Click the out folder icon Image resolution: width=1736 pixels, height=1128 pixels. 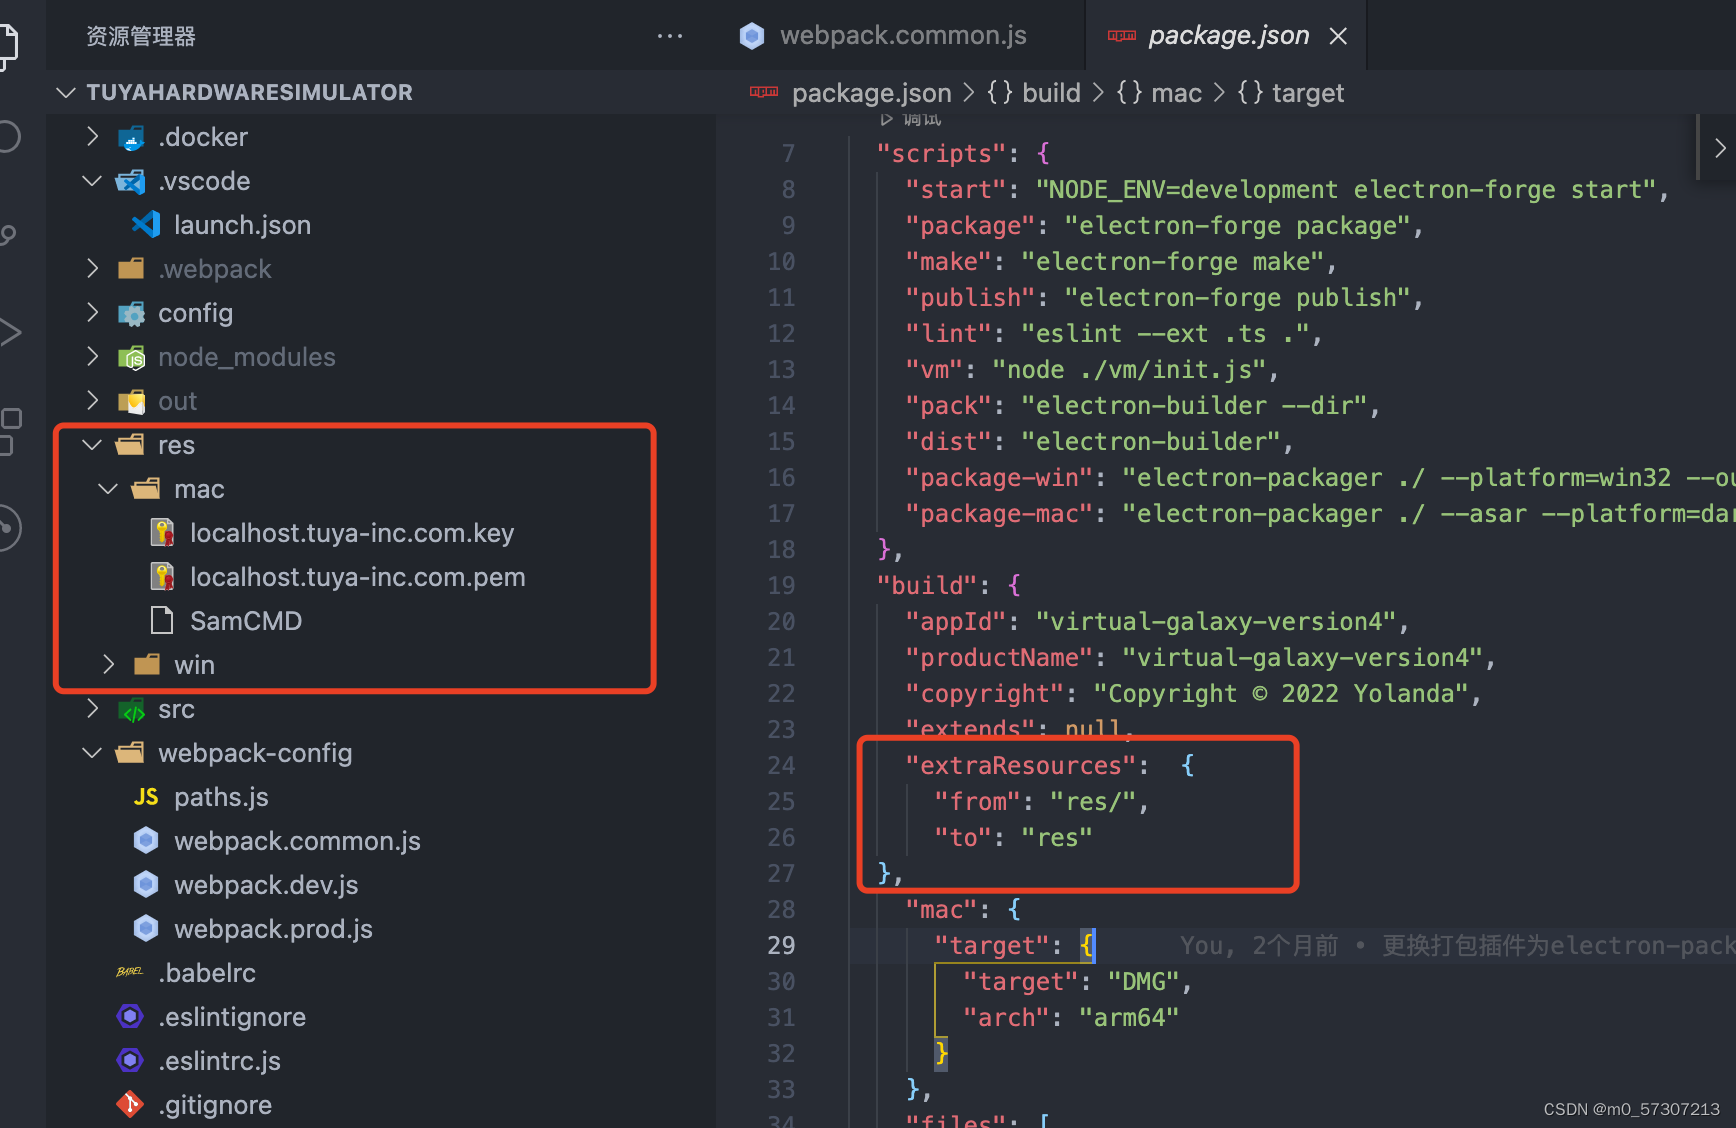pos(131,401)
